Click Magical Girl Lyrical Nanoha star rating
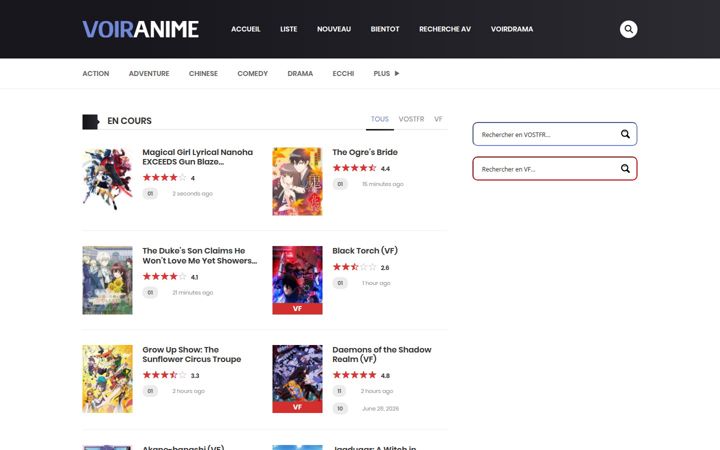 pos(164,177)
